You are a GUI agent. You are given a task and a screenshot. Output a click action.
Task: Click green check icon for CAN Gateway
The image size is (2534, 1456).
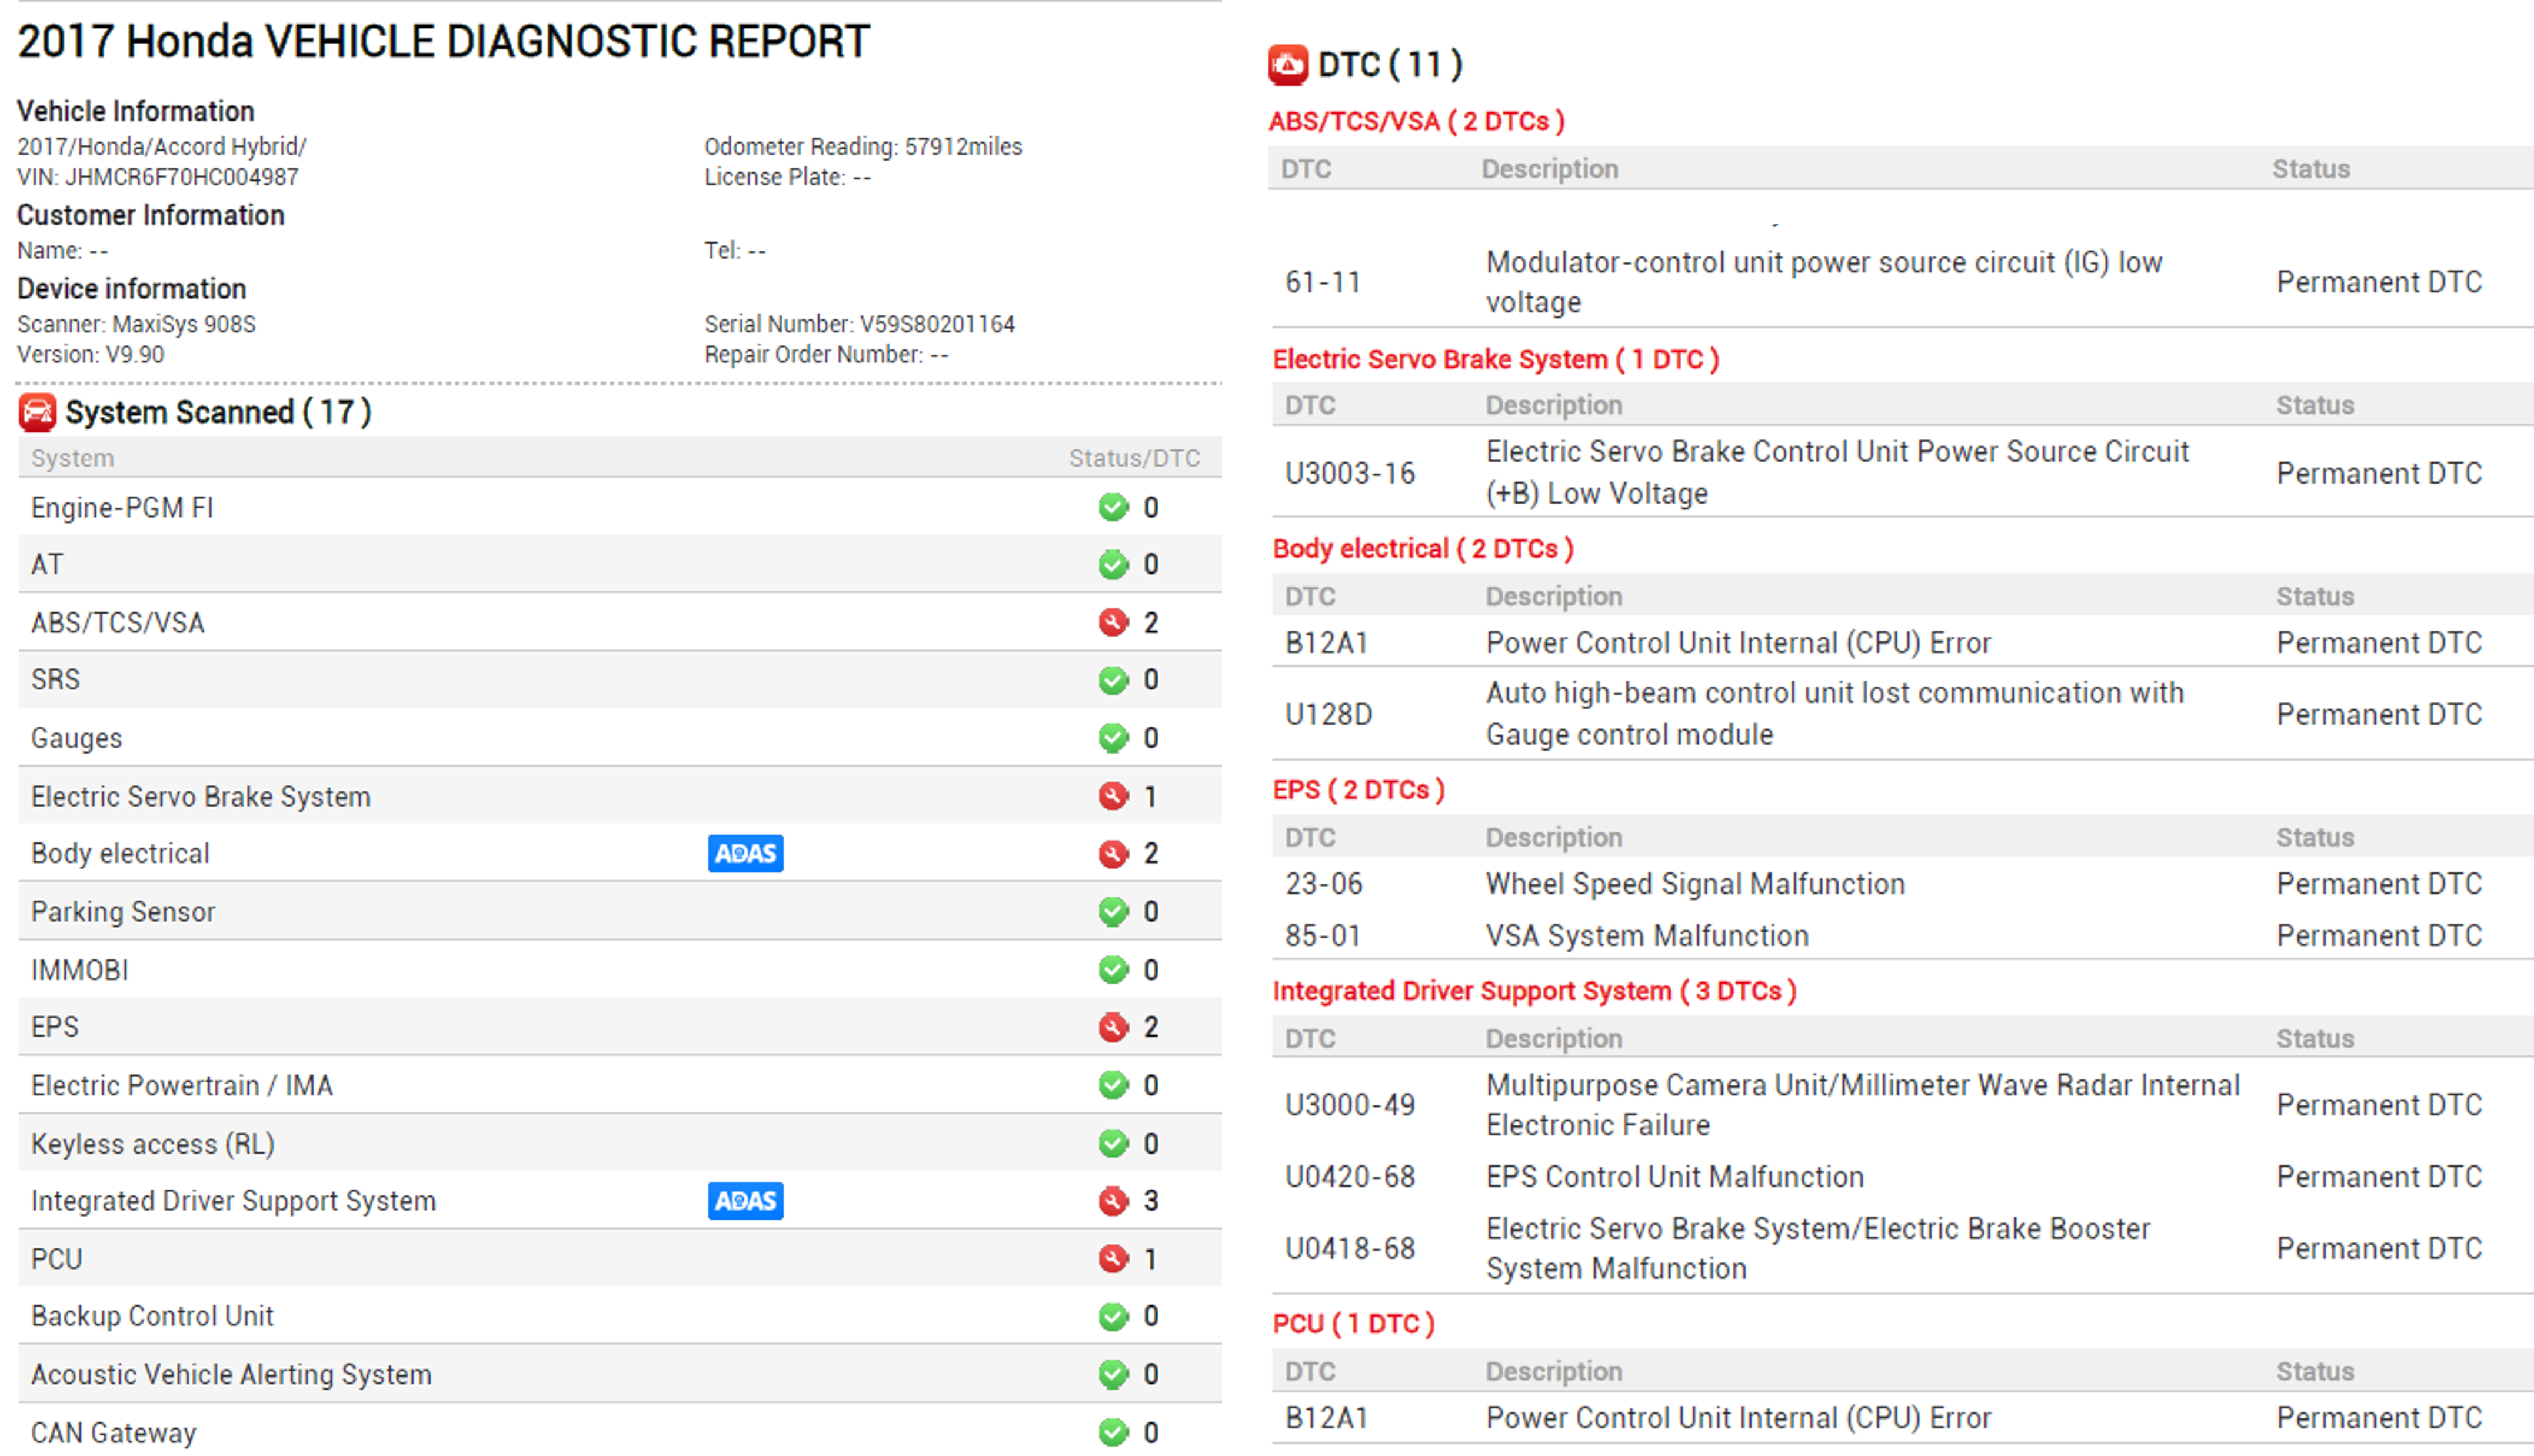tap(1113, 1432)
